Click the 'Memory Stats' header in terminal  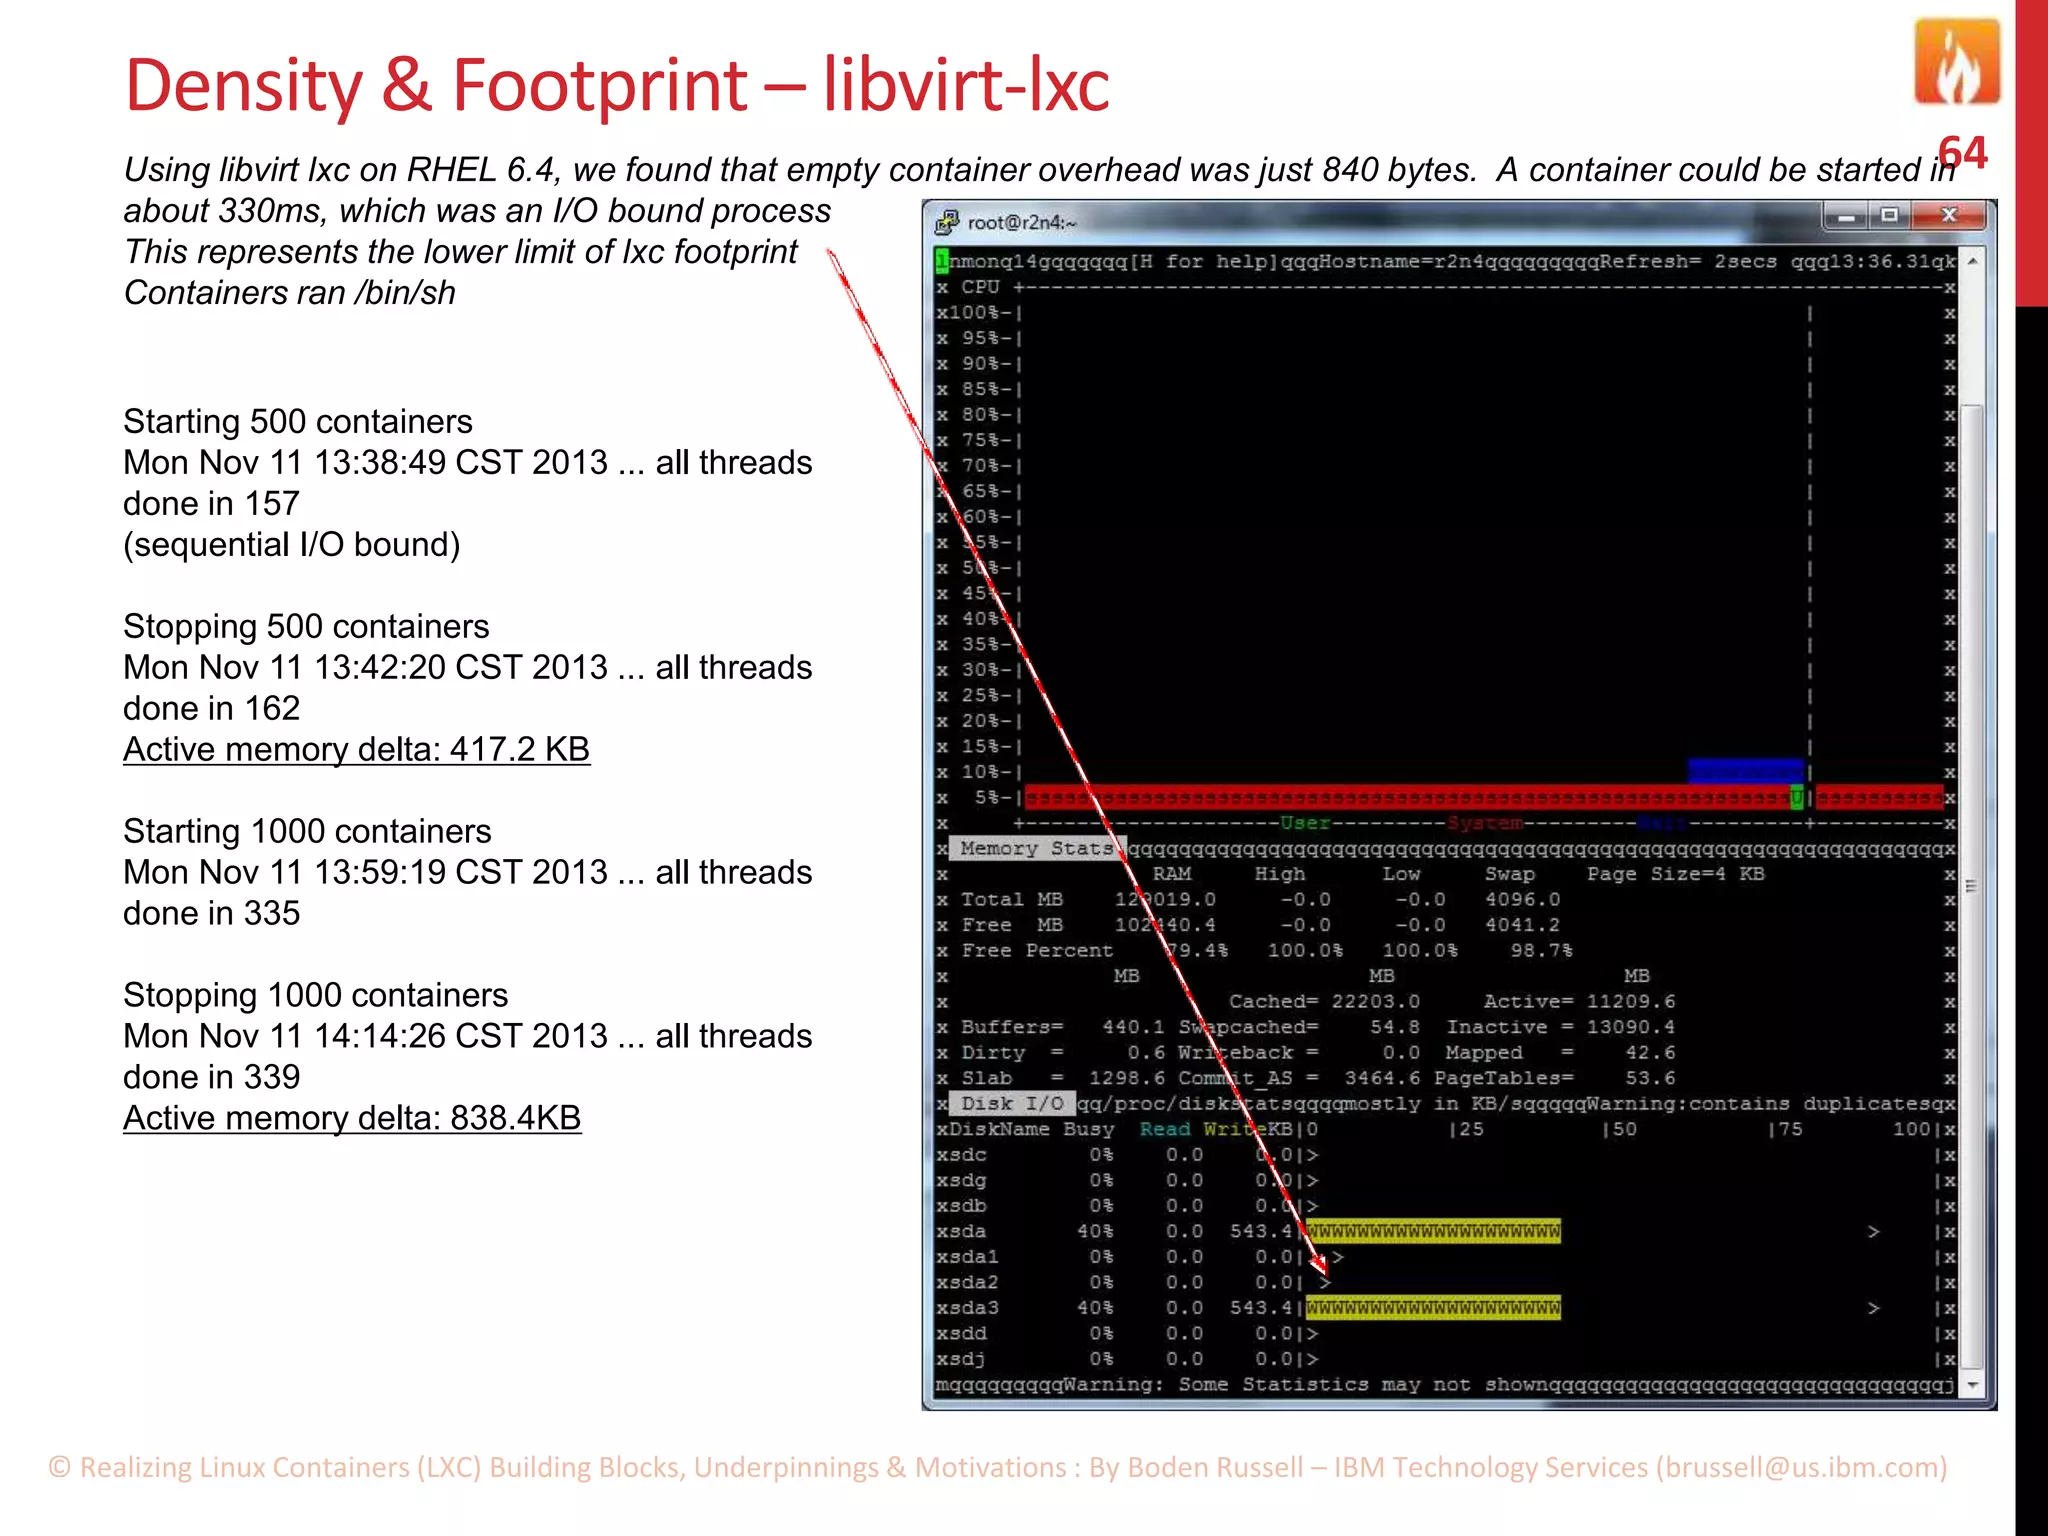1036,849
